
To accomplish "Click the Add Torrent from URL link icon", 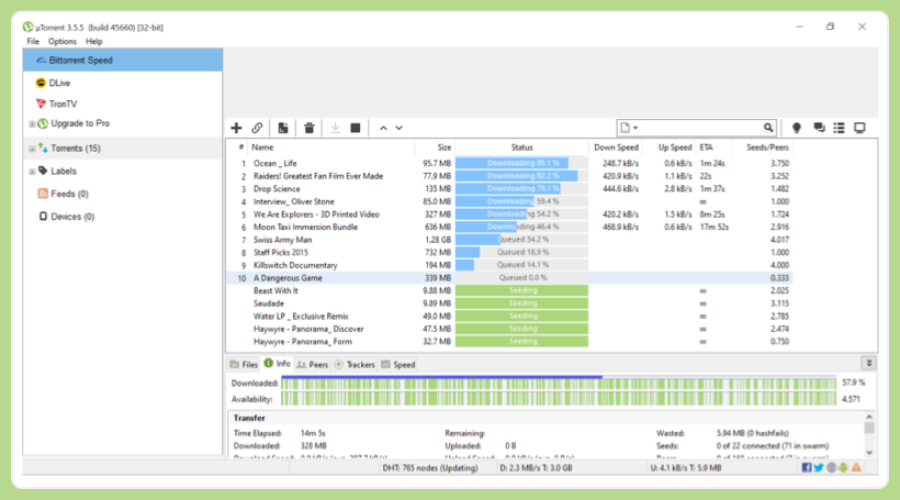I will click(257, 127).
